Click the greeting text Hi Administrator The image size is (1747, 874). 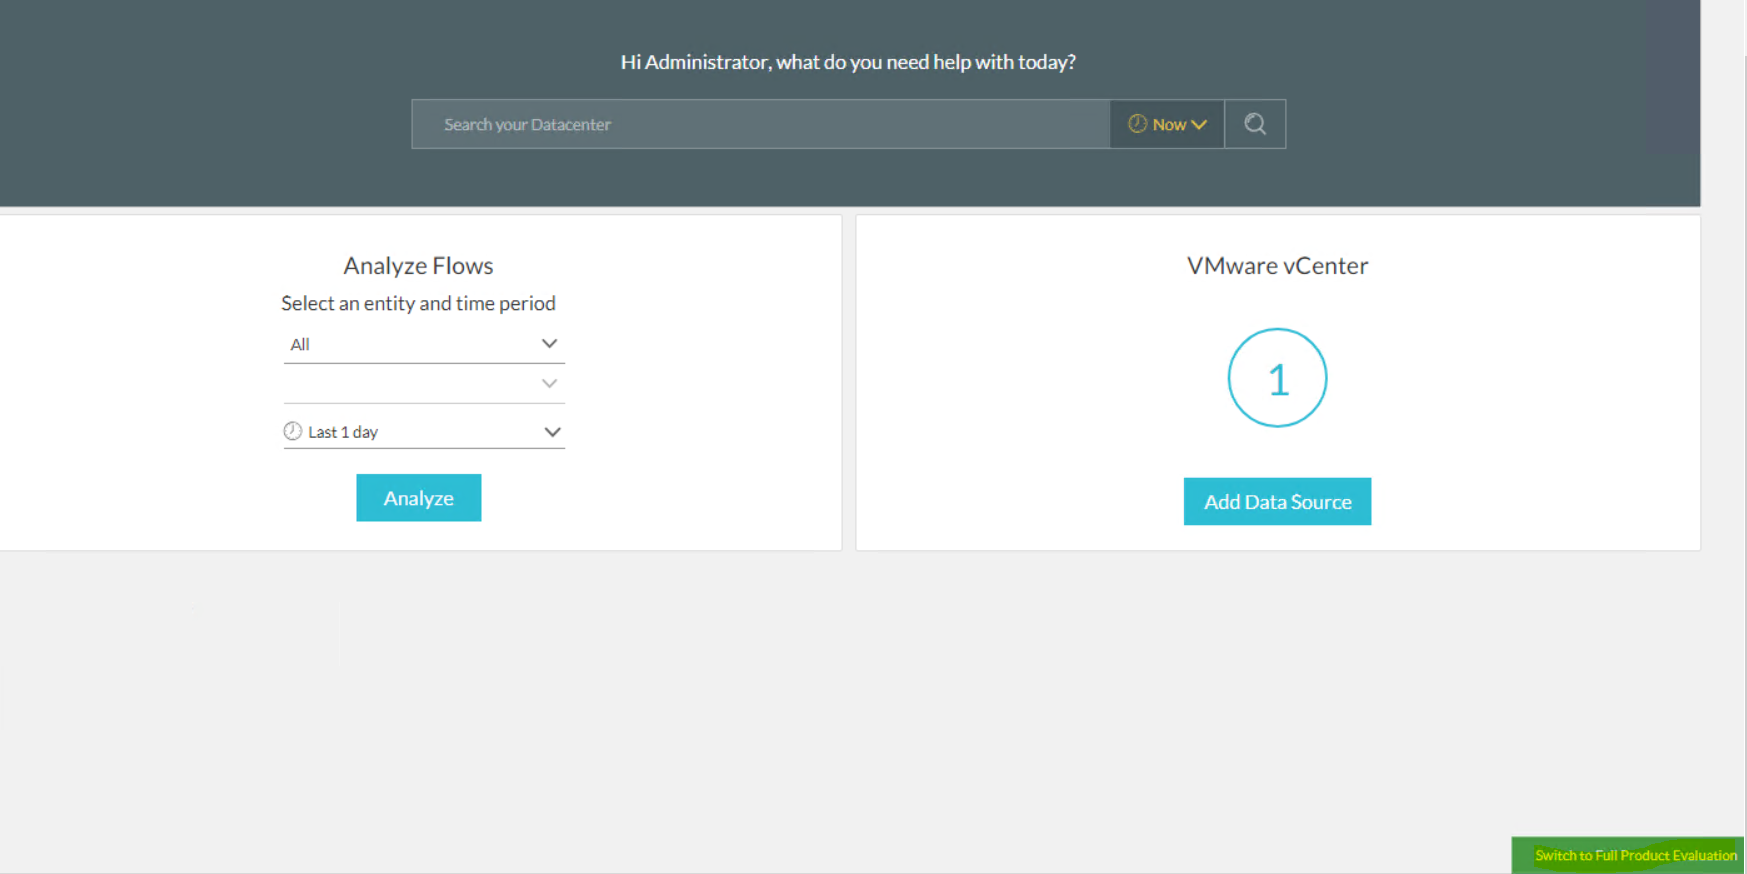[848, 62]
